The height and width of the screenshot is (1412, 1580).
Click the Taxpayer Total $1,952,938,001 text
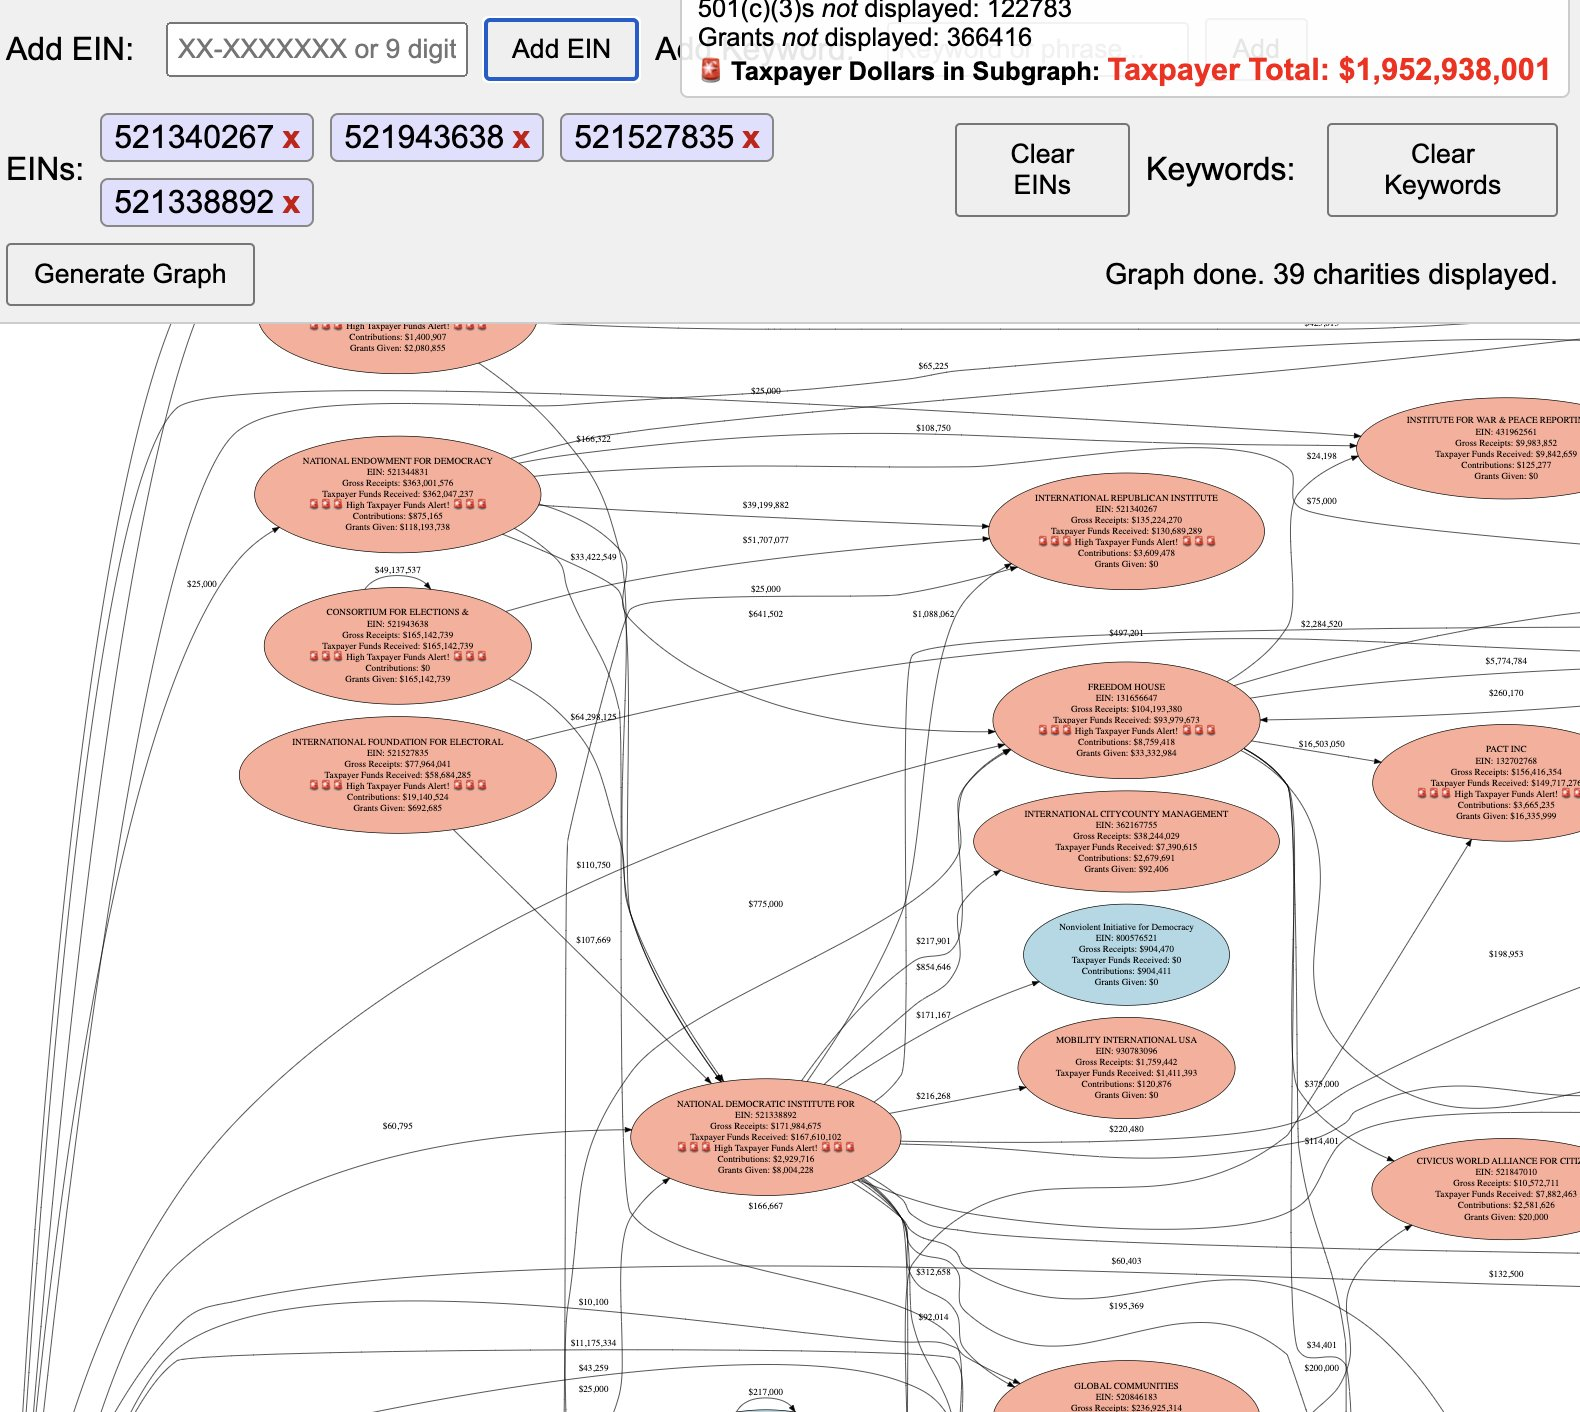(1329, 70)
